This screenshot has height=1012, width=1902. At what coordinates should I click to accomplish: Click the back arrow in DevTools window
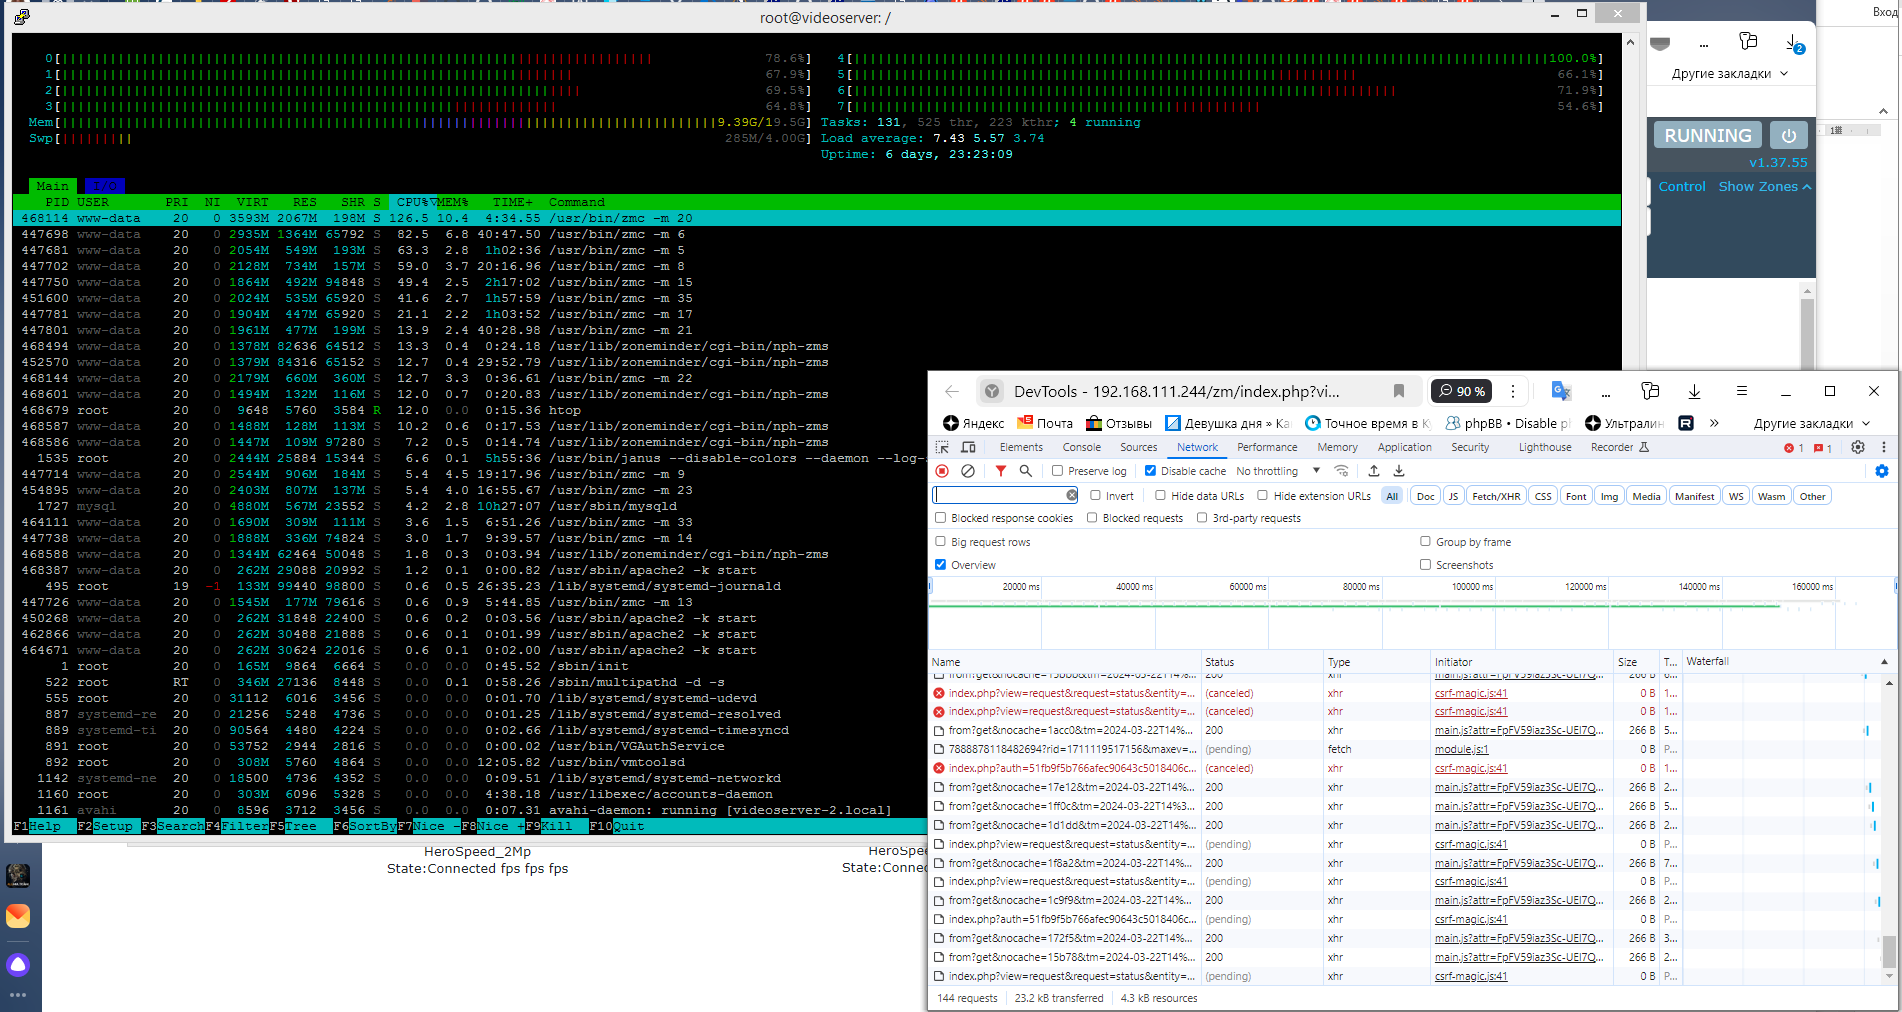click(x=951, y=391)
